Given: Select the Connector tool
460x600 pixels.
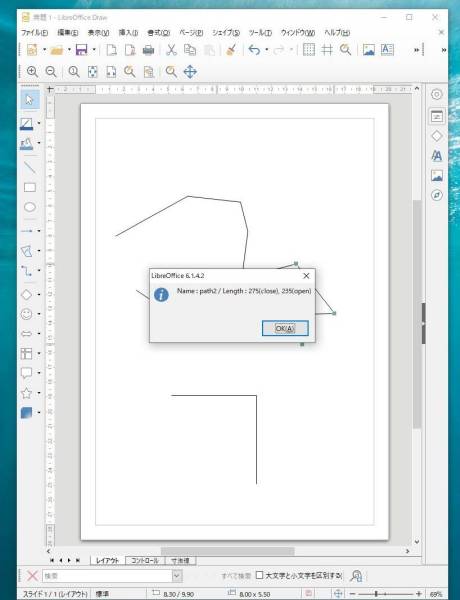Looking at the screenshot, I should click(x=26, y=271).
